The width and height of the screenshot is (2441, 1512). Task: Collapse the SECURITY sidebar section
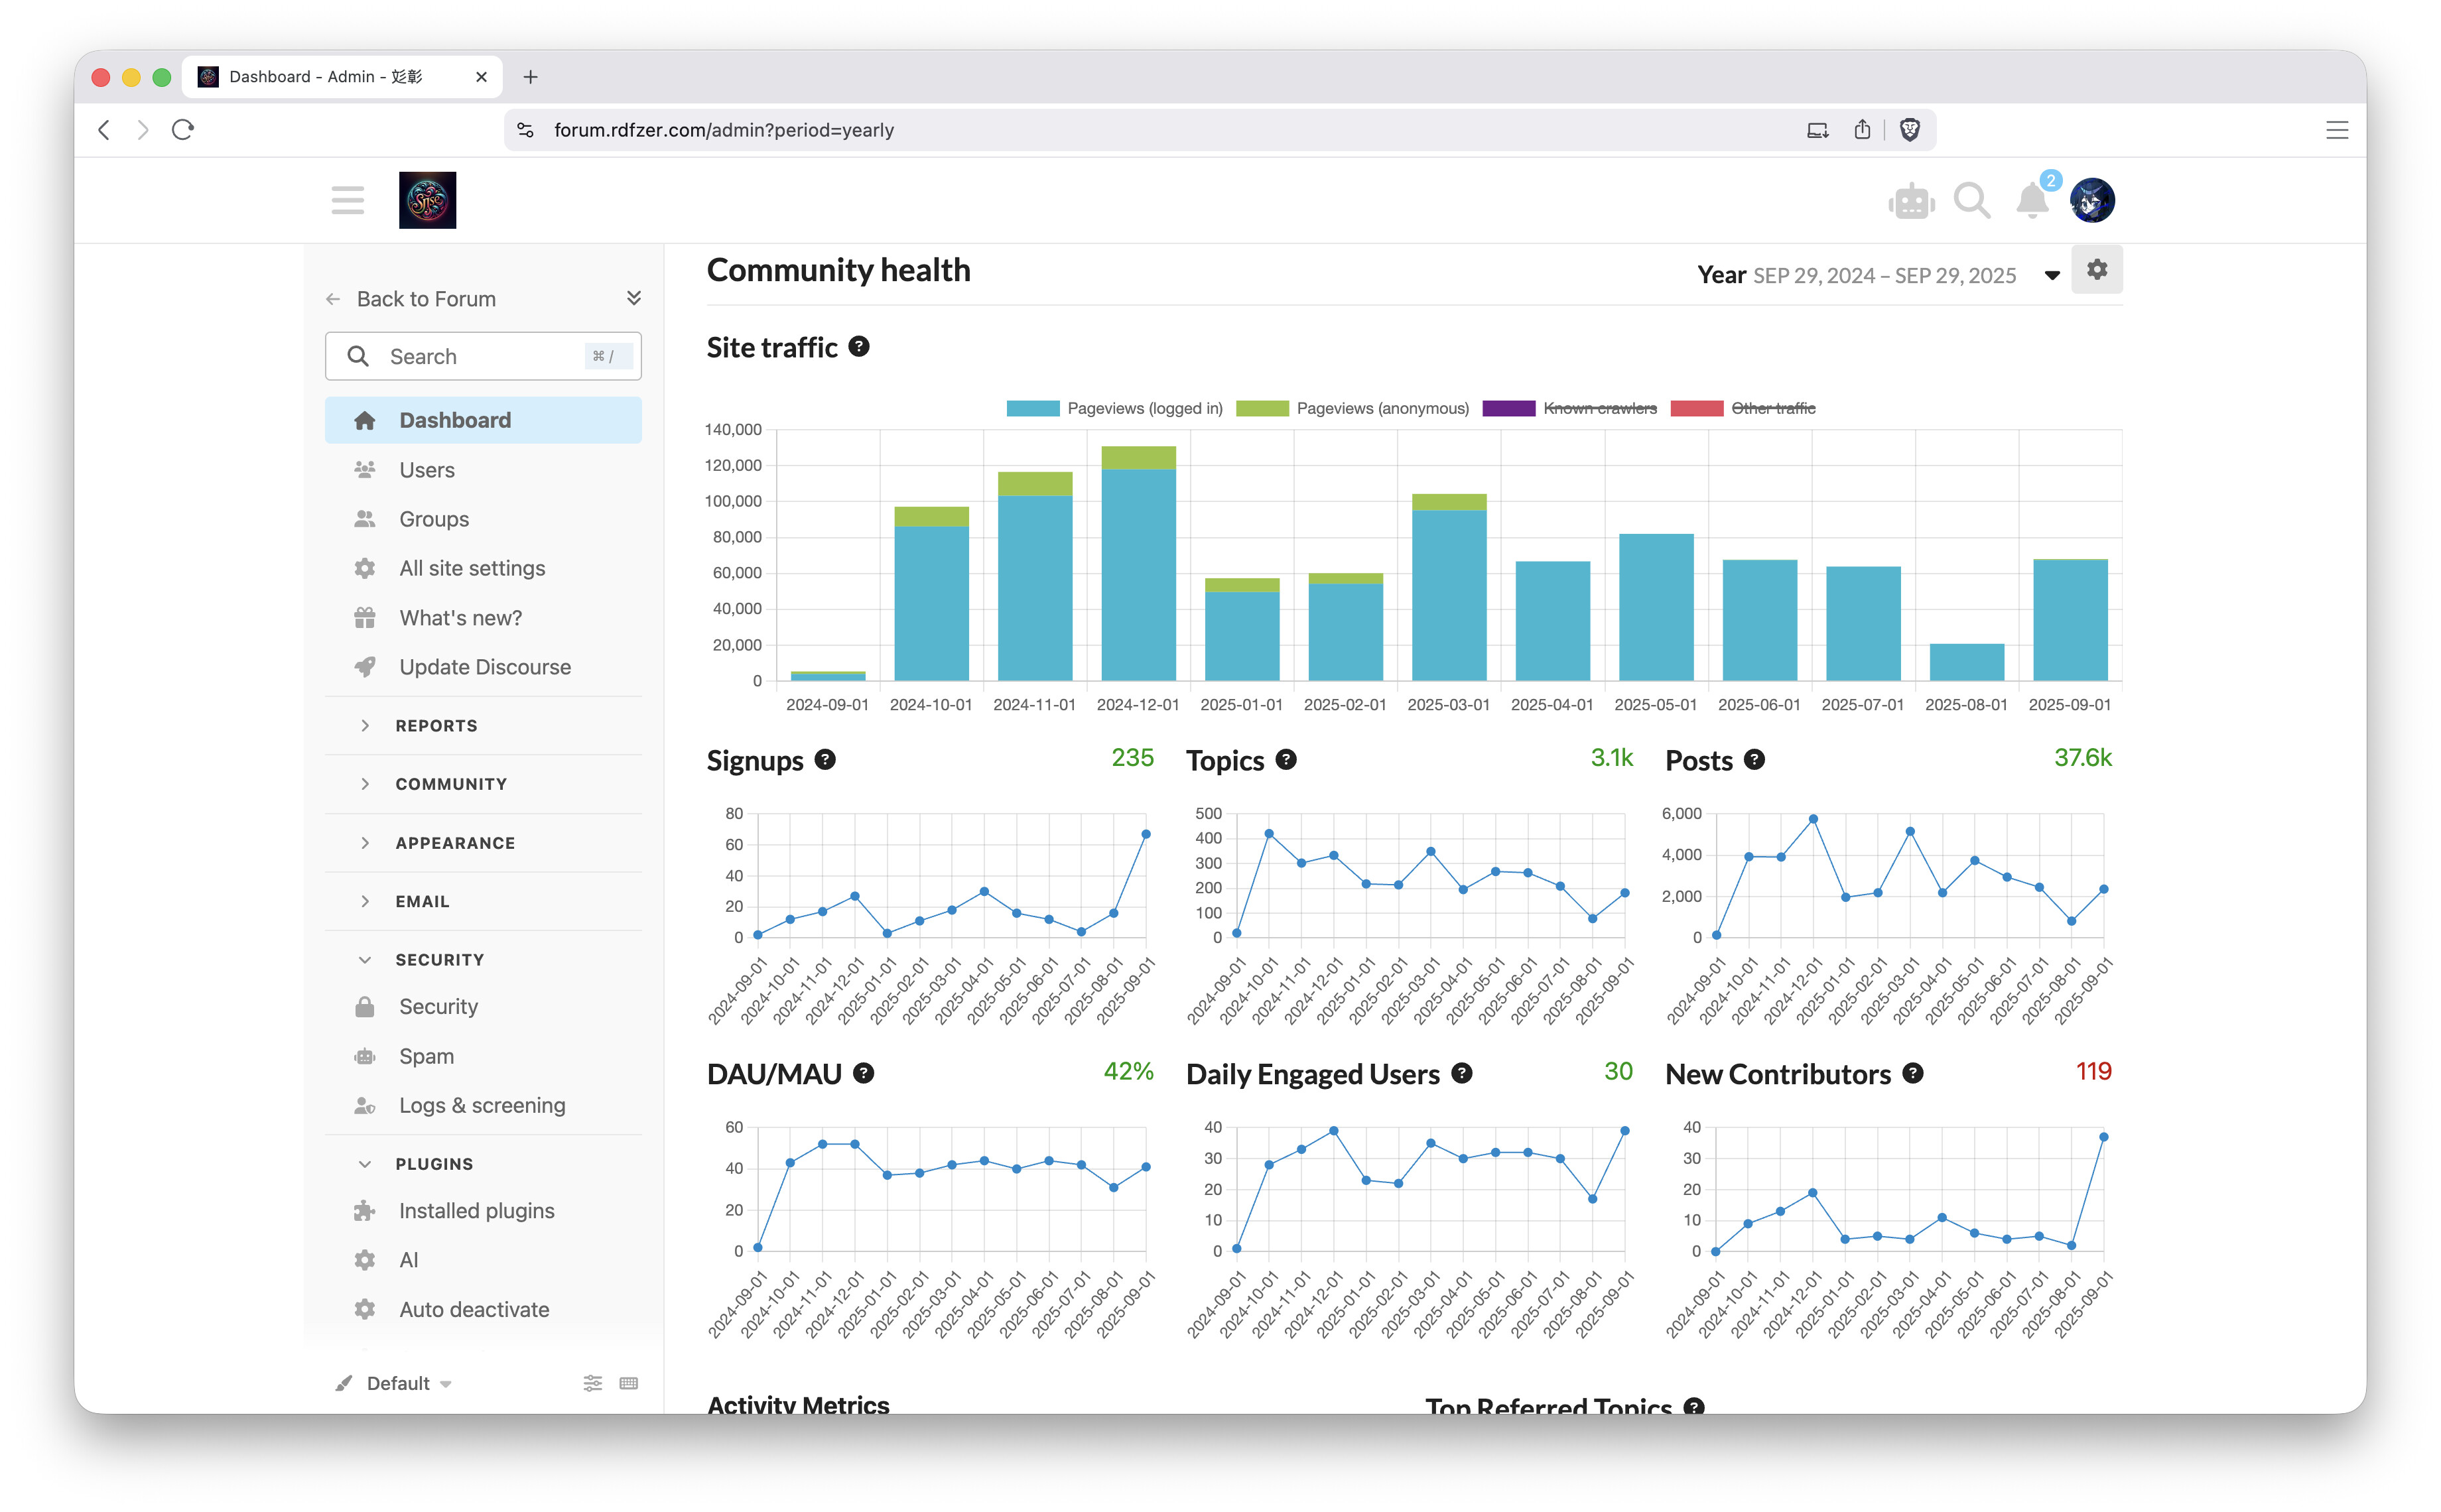tap(439, 960)
